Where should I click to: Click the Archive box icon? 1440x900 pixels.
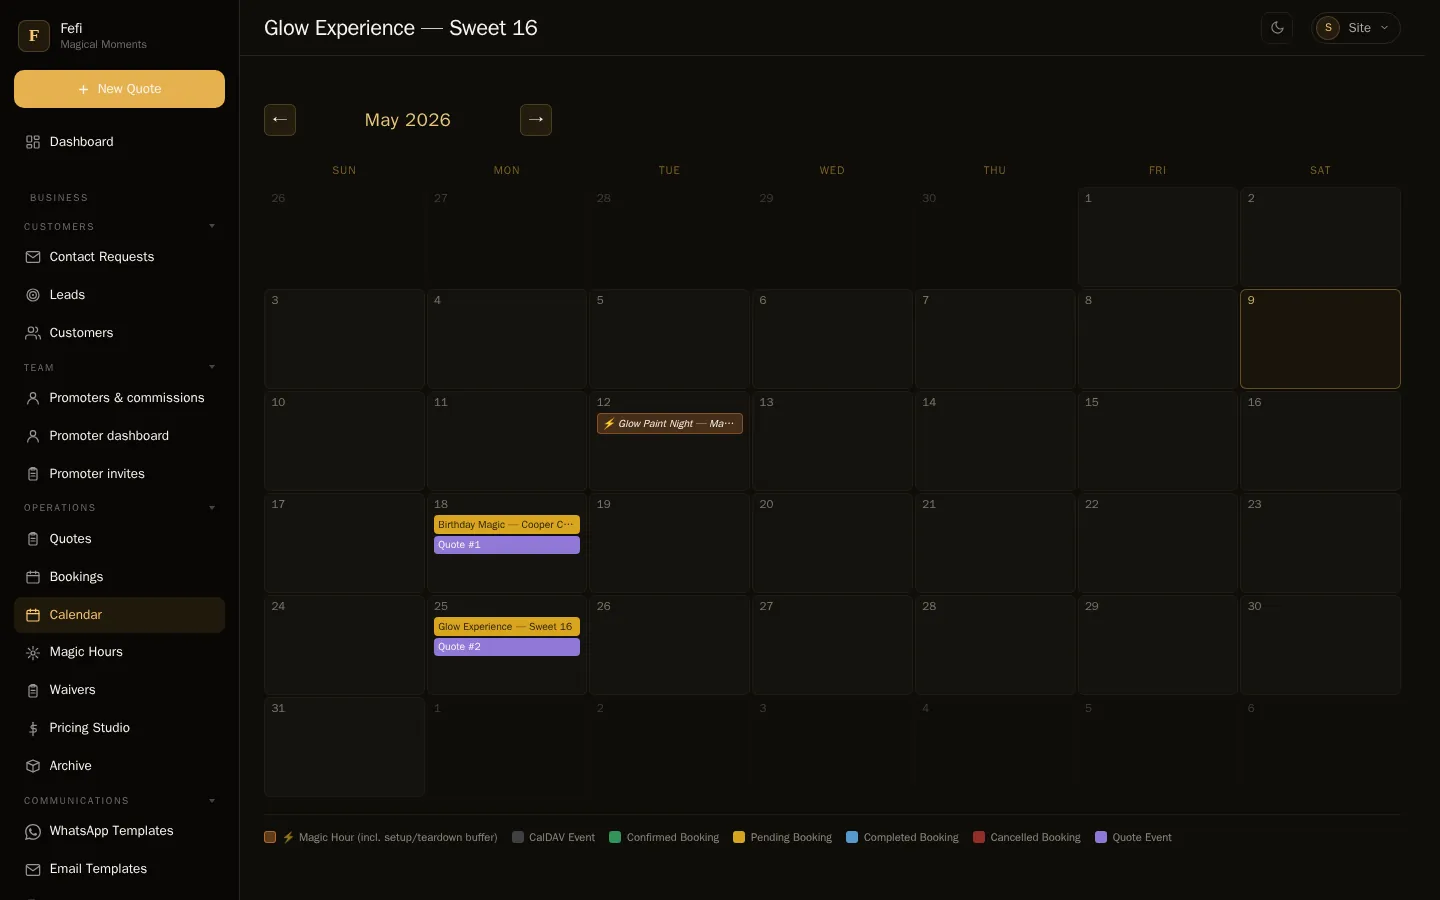[33, 766]
